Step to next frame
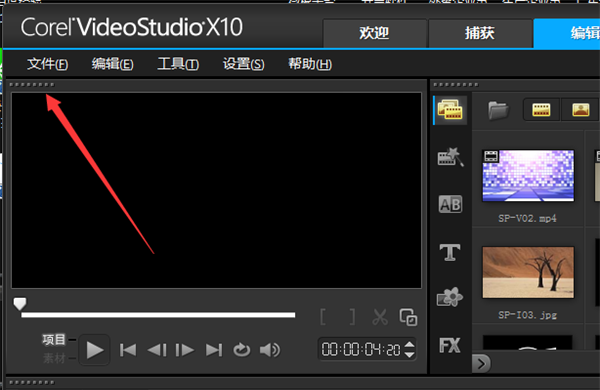Screen dimensions: 600x390 (x=184, y=350)
